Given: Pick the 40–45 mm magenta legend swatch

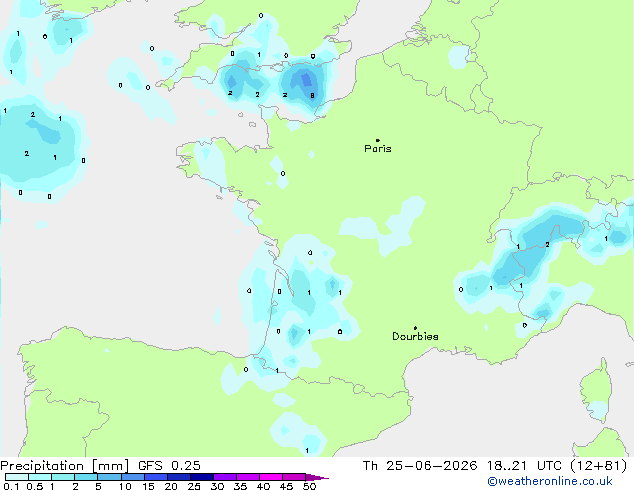Looking at the screenshot, I should click(x=271, y=477).
